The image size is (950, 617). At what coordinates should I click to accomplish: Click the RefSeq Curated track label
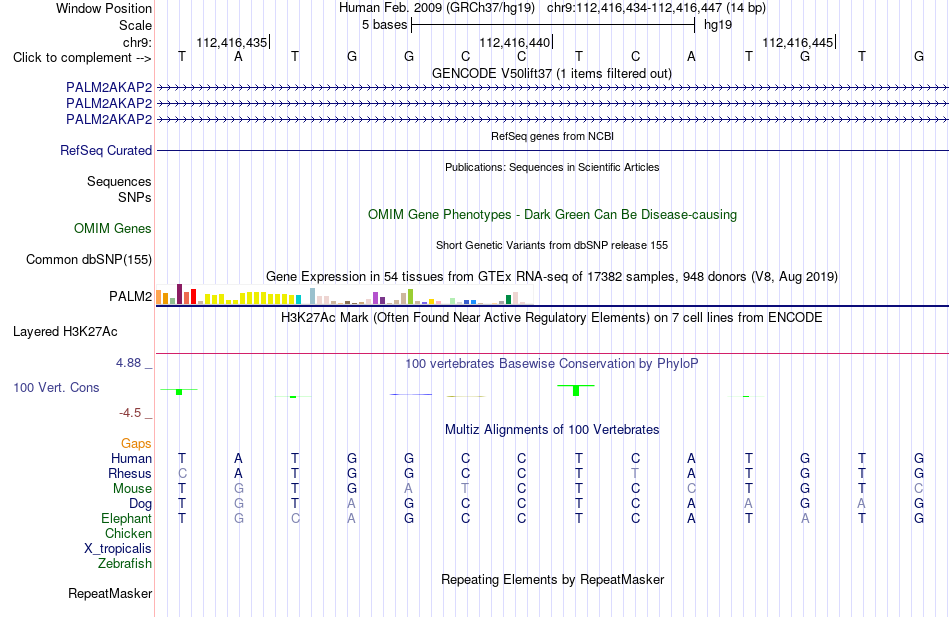(x=106, y=150)
